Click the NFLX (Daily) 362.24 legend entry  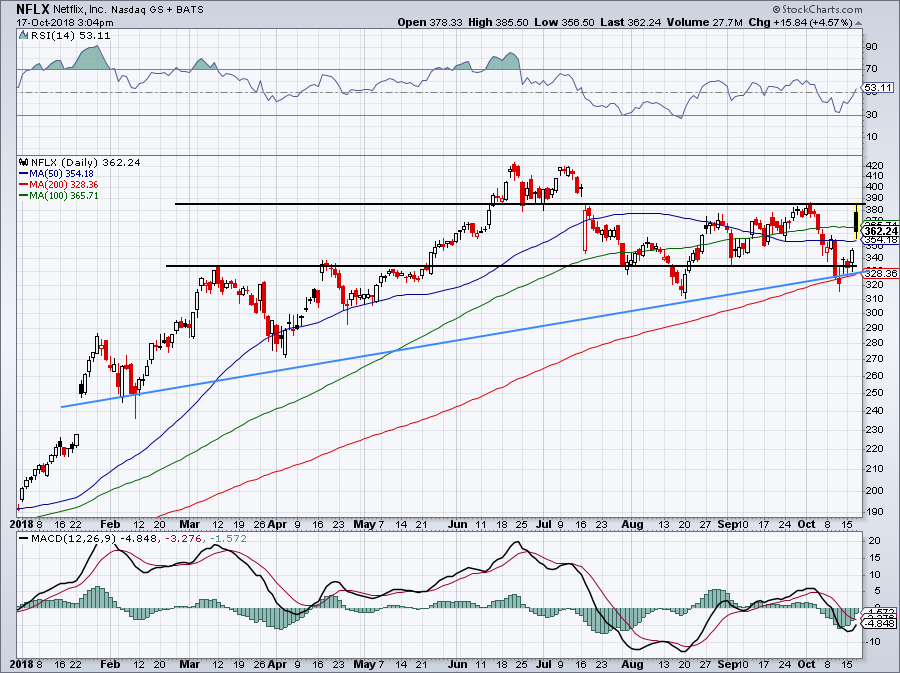tap(86, 162)
